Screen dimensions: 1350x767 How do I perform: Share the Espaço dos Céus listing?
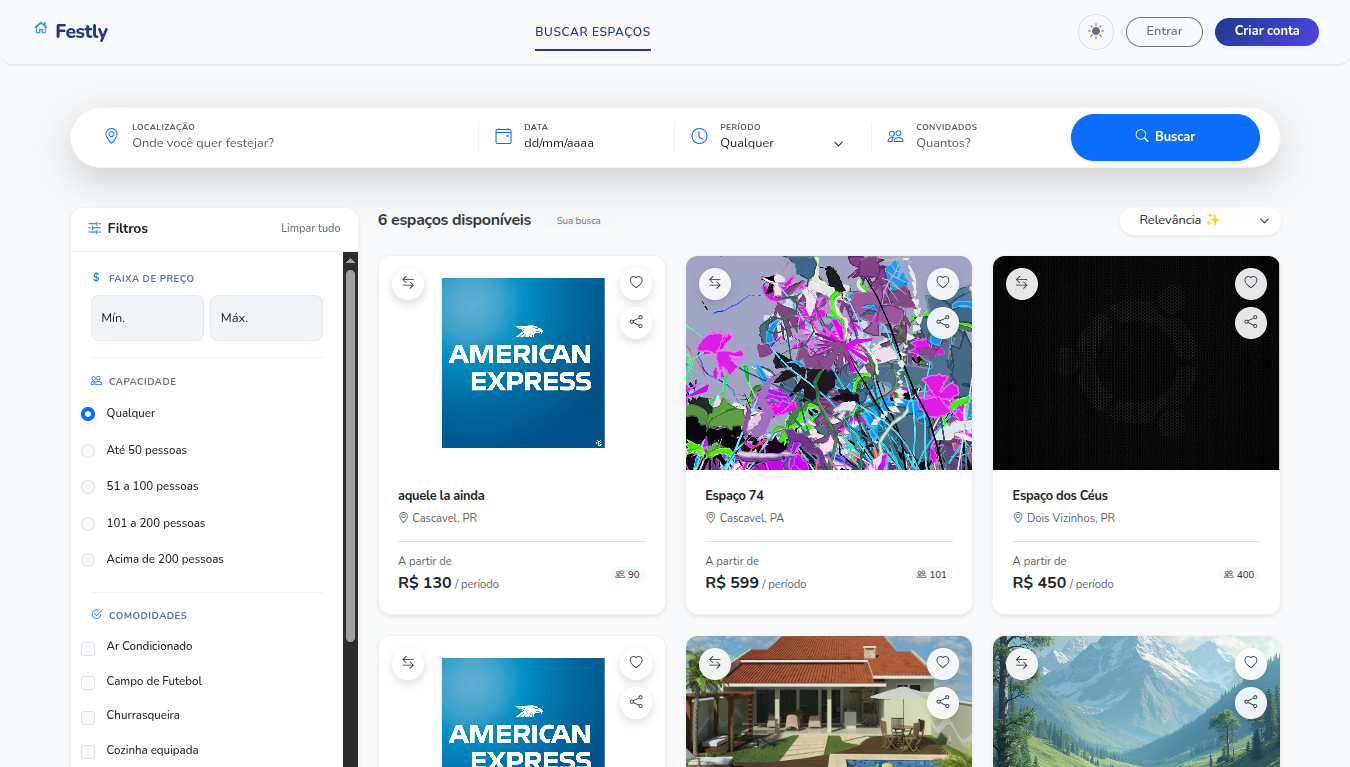tap(1251, 322)
